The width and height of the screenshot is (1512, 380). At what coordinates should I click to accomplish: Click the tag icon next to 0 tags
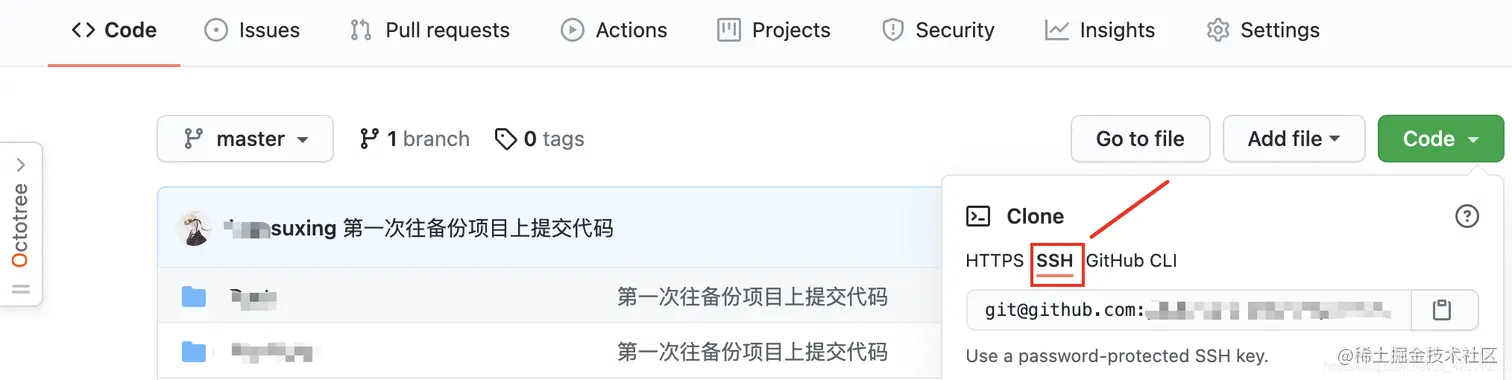pos(506,139)
